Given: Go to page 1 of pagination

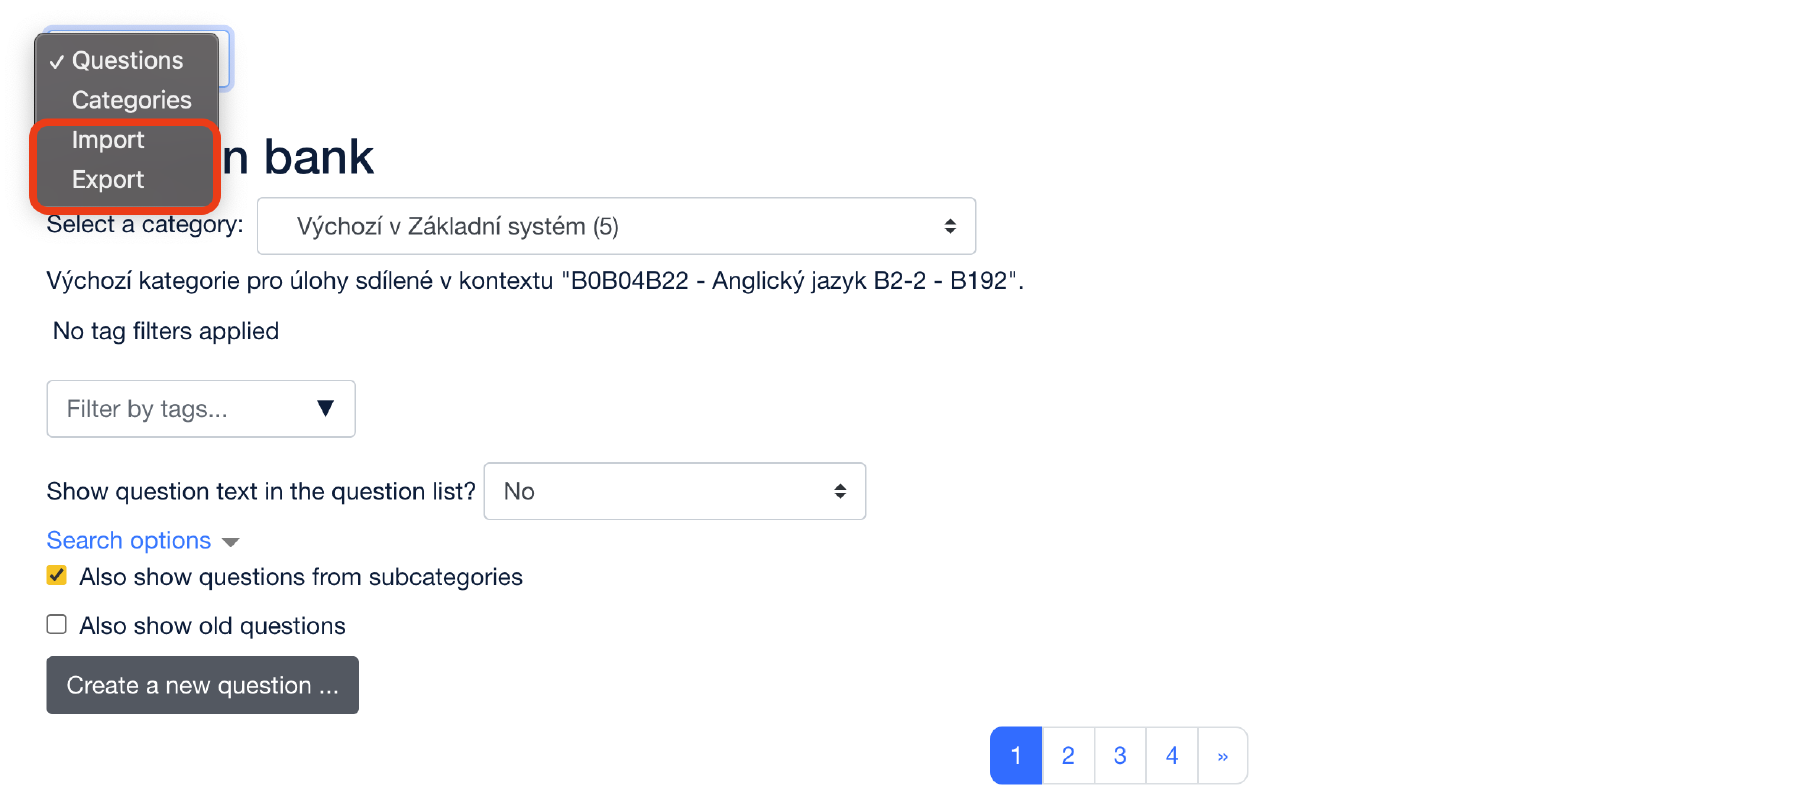Looking at the screenshot, I should 1016,756.
